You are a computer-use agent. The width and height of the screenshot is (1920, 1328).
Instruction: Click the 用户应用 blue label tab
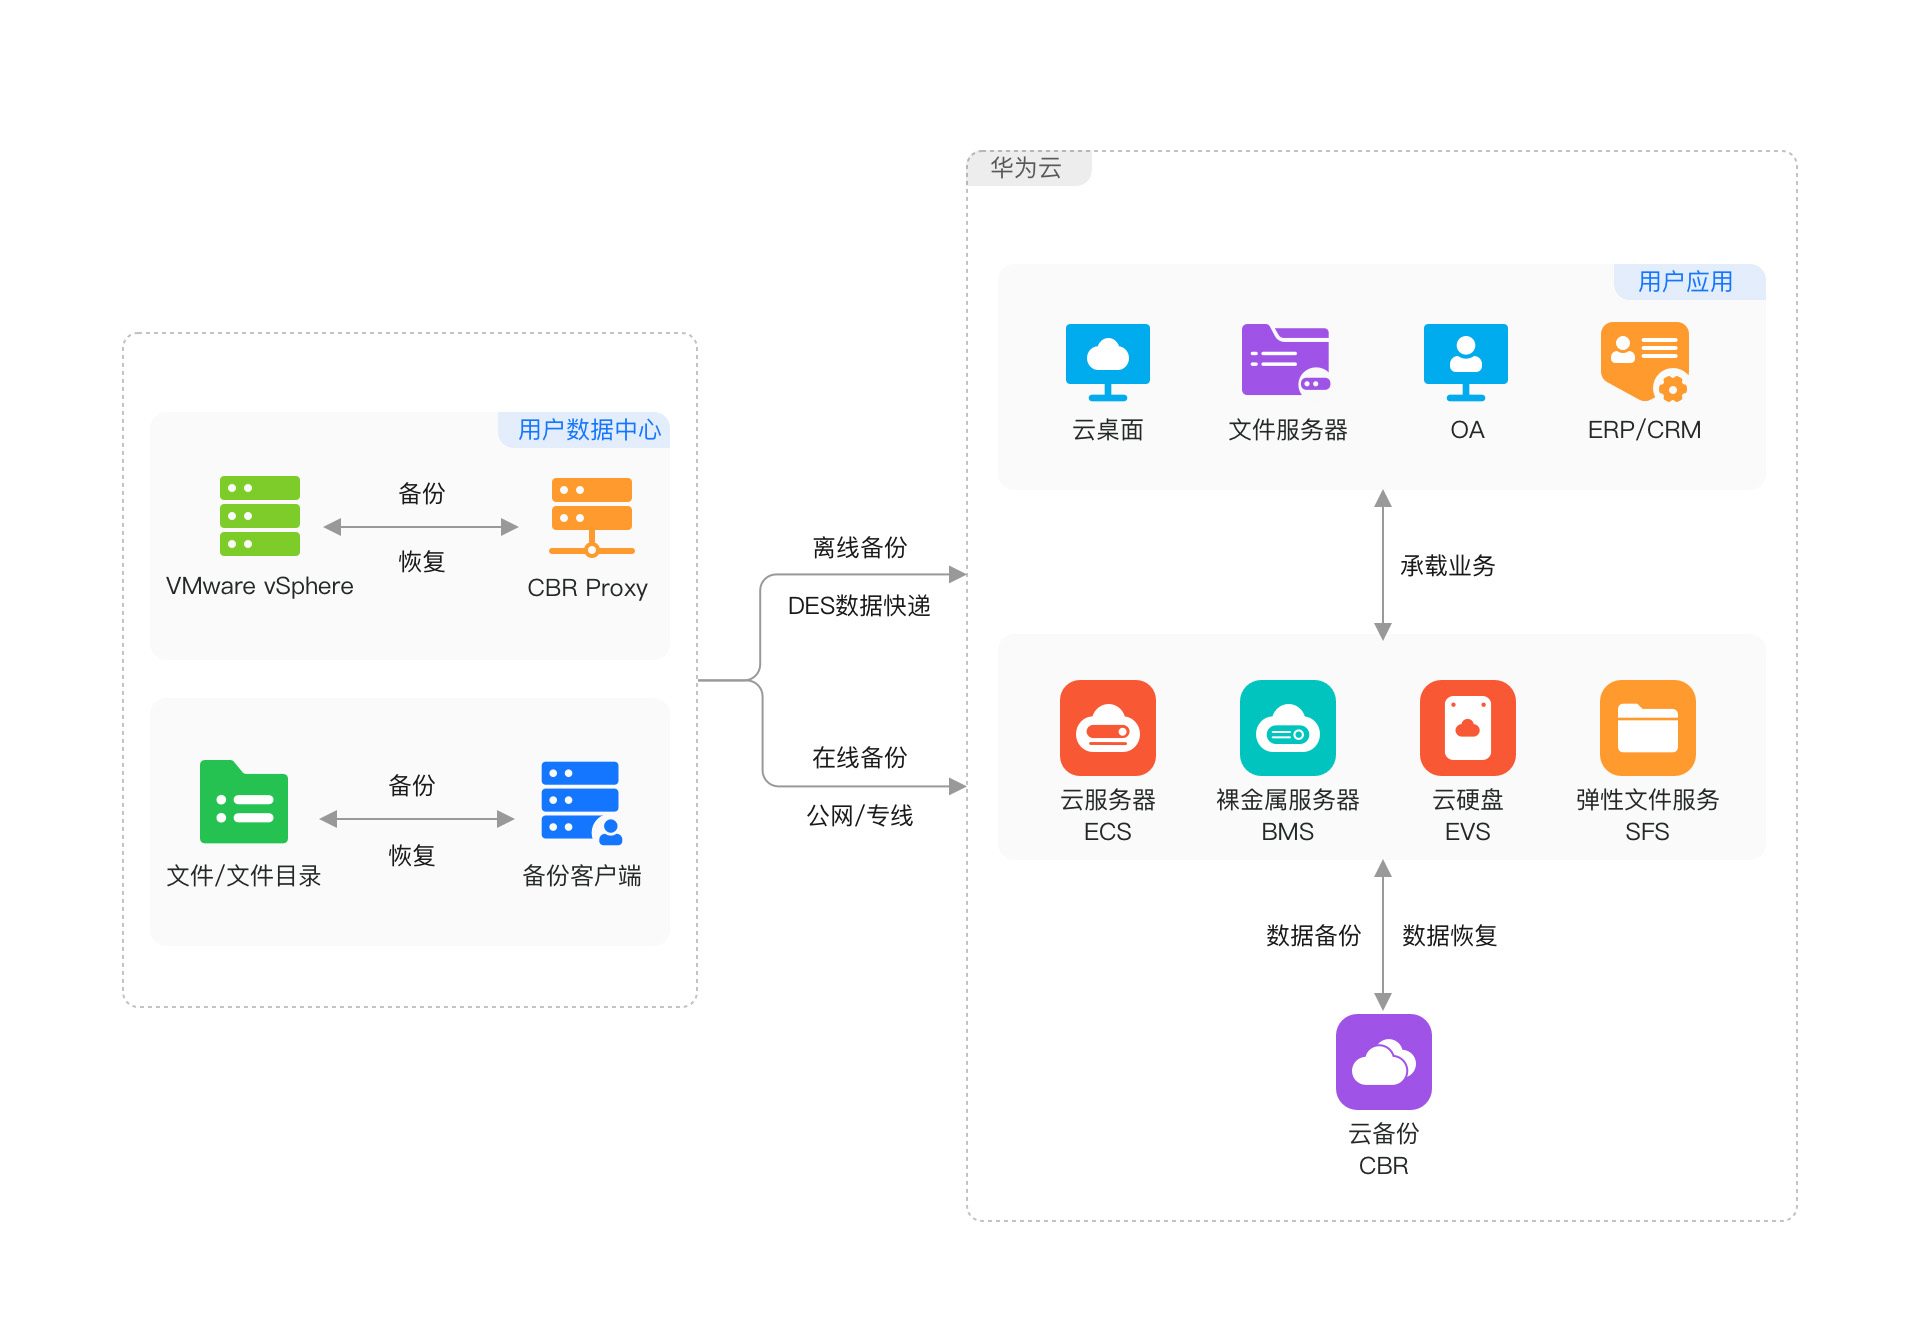(x=1686, y=282)
